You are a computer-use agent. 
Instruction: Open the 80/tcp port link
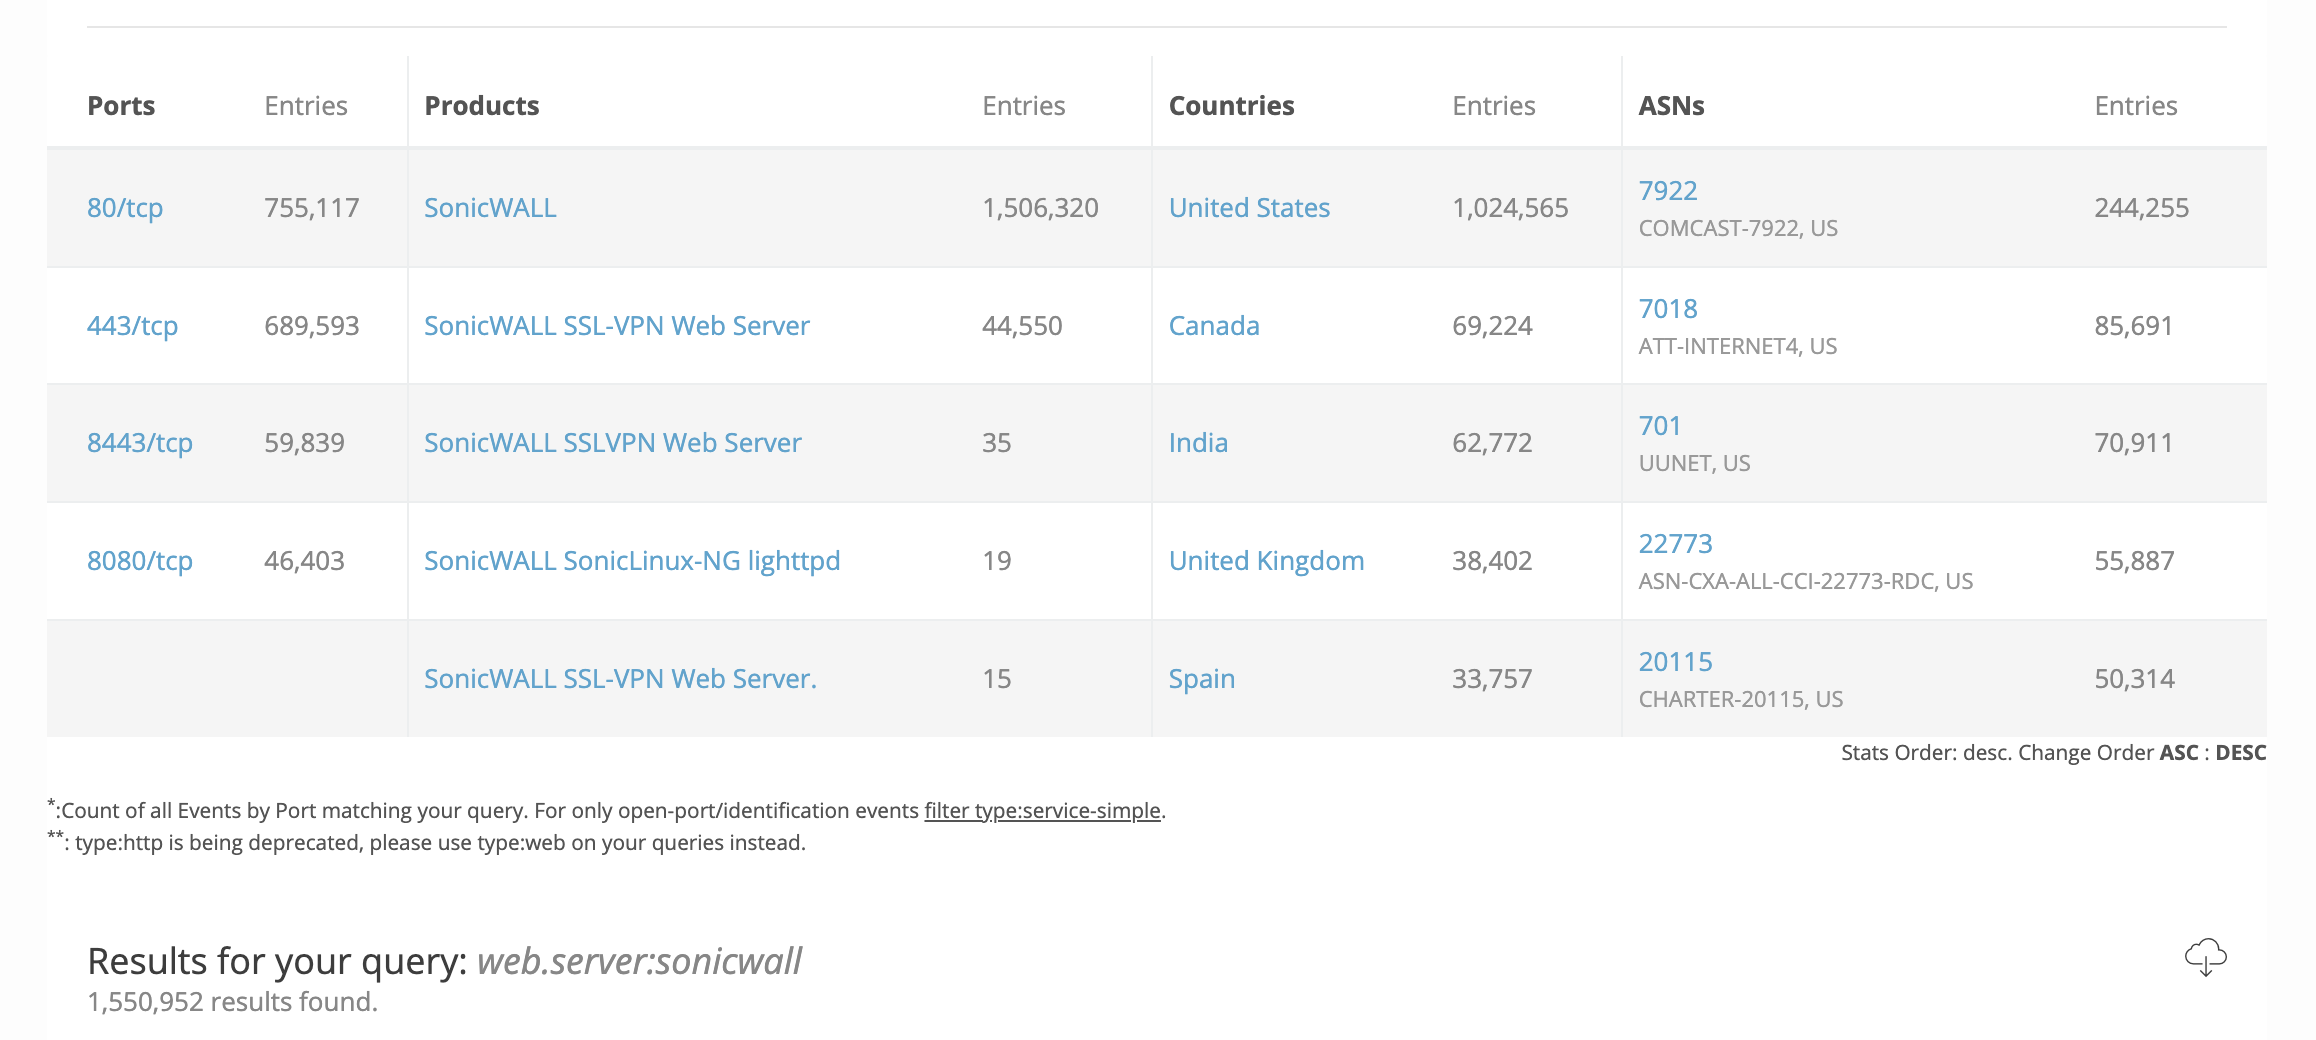[125, 208]
